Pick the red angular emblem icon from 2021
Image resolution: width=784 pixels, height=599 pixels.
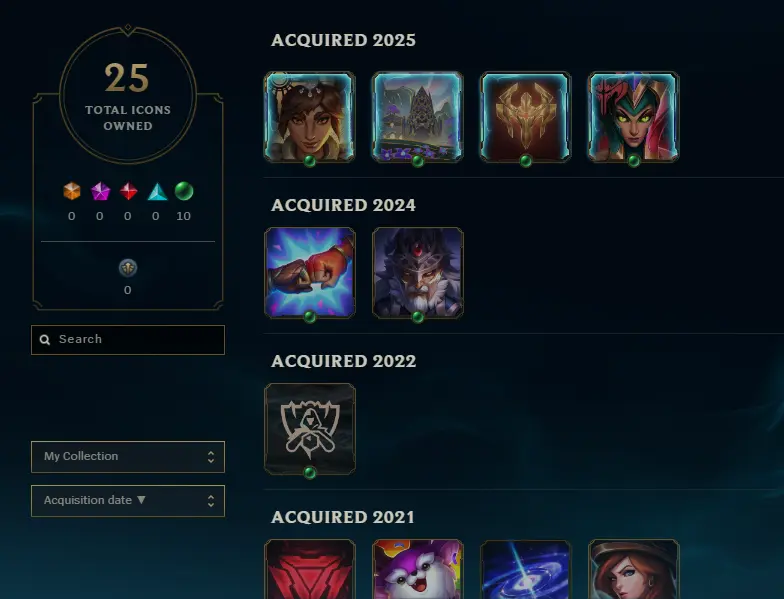(x=310, y=569)
